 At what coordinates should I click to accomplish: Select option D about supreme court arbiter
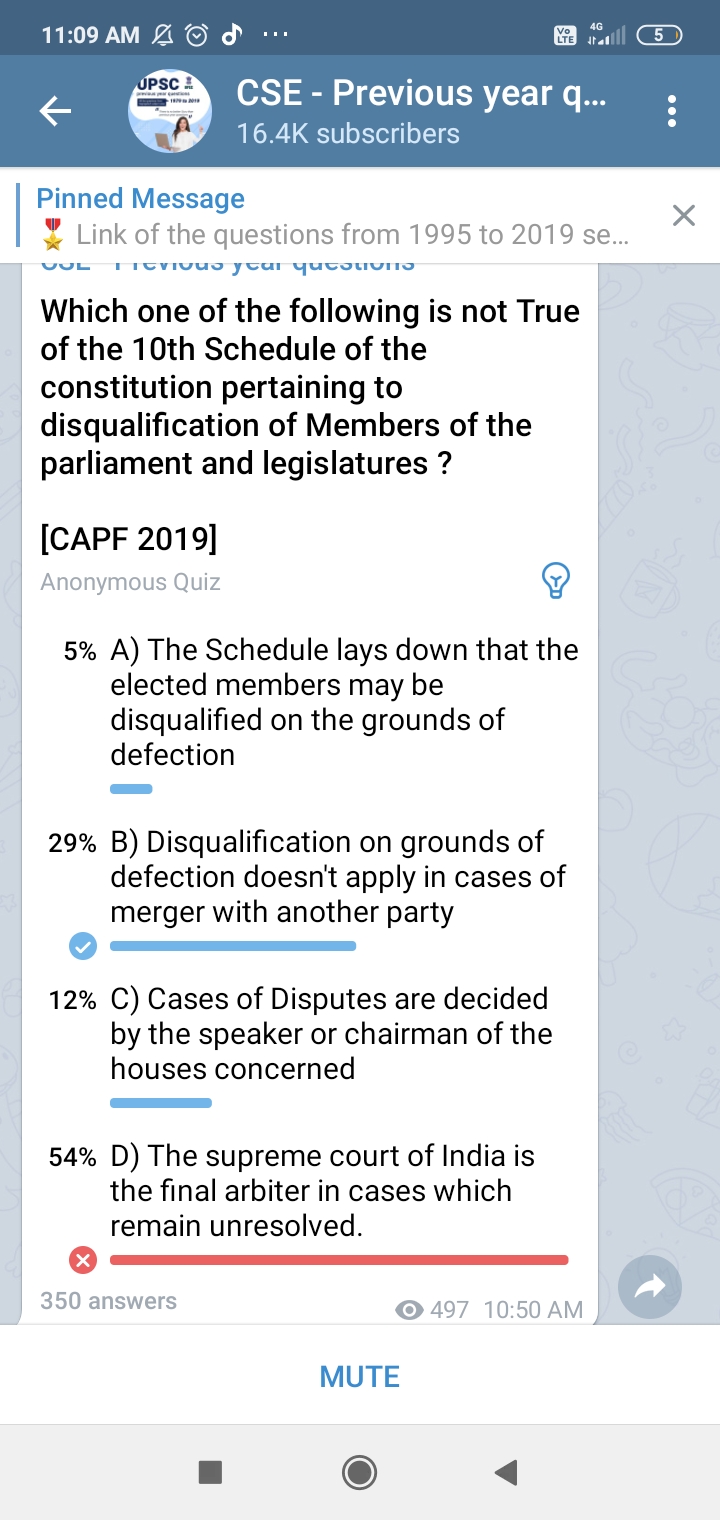click(x=322, y=1191)
